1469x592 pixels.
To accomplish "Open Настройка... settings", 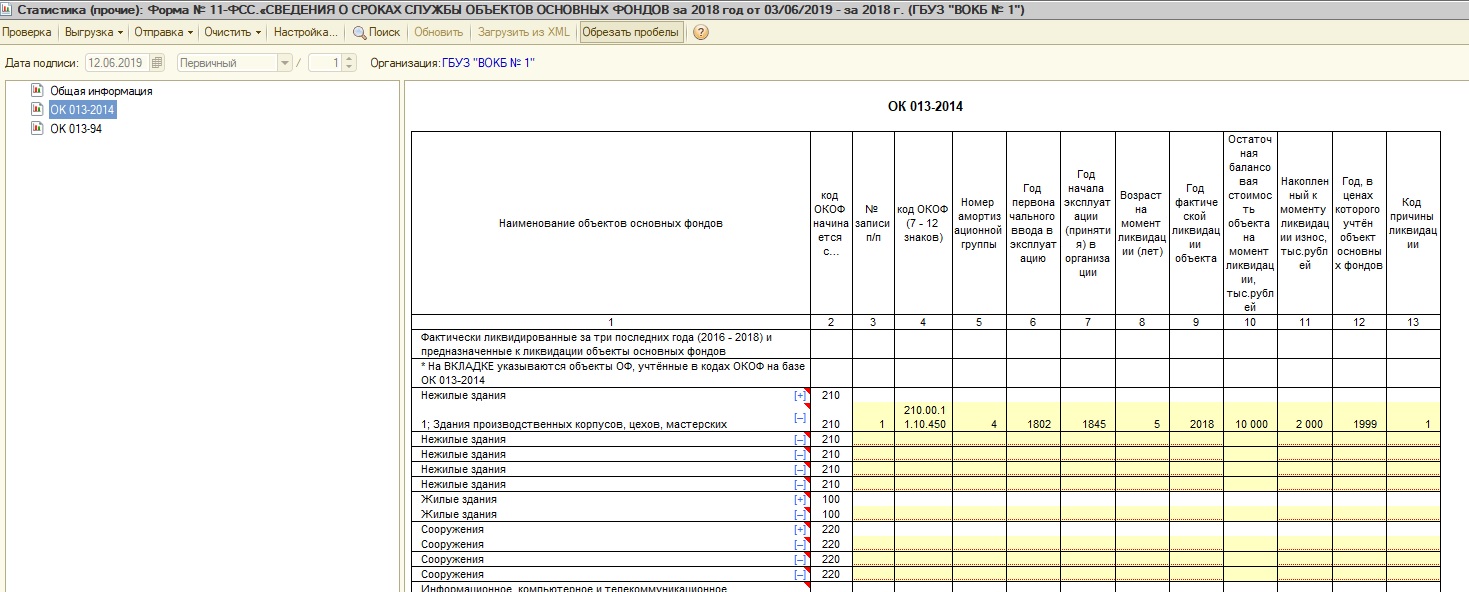I will (305, 32).
